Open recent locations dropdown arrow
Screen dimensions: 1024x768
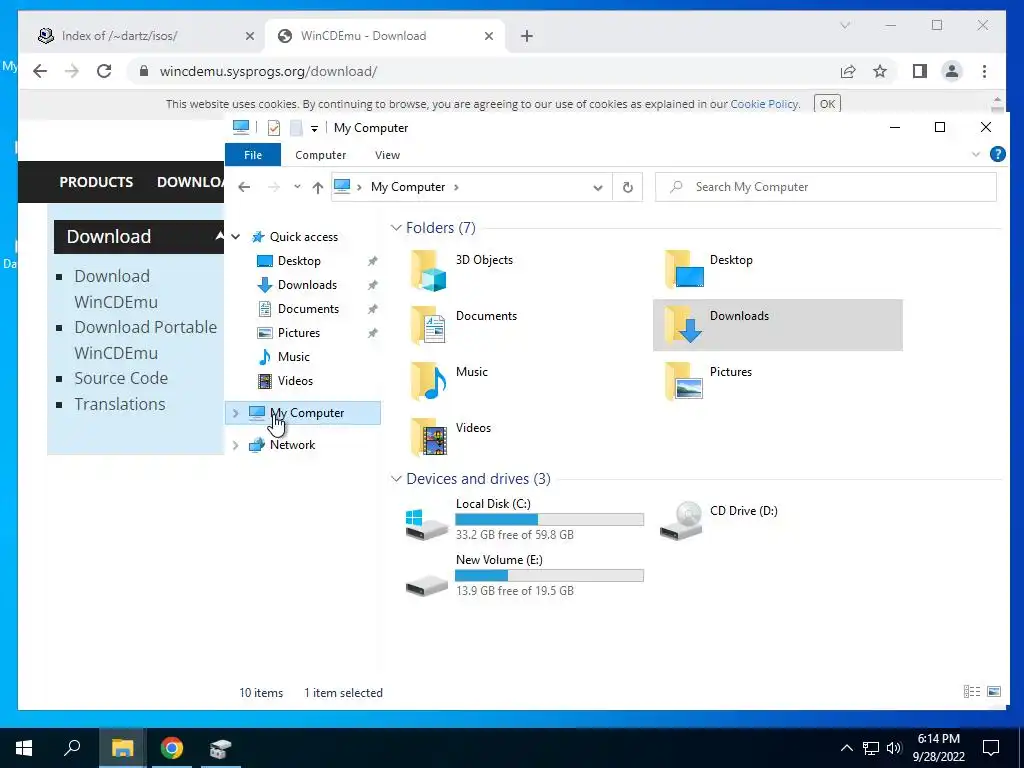[297, 187]
